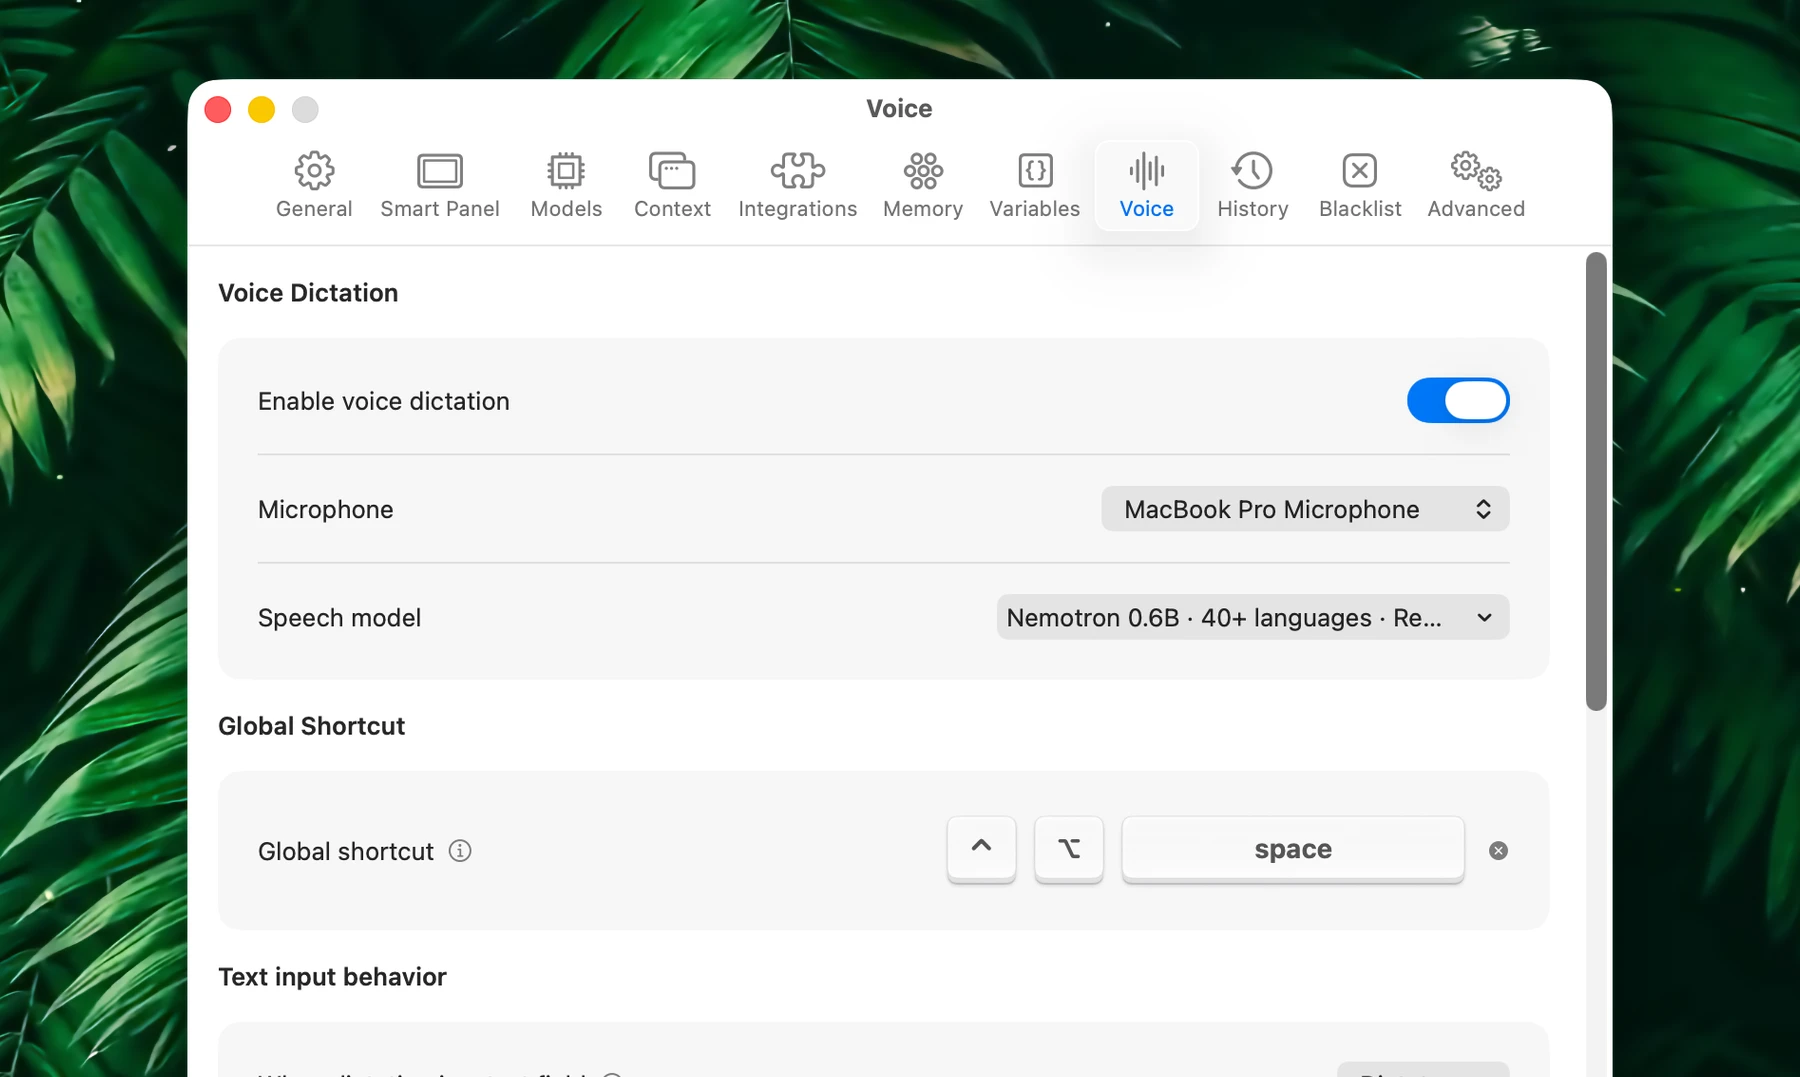
Task: Click the settings pane vertical scrollbar
Action: (x=1596, y=482)
